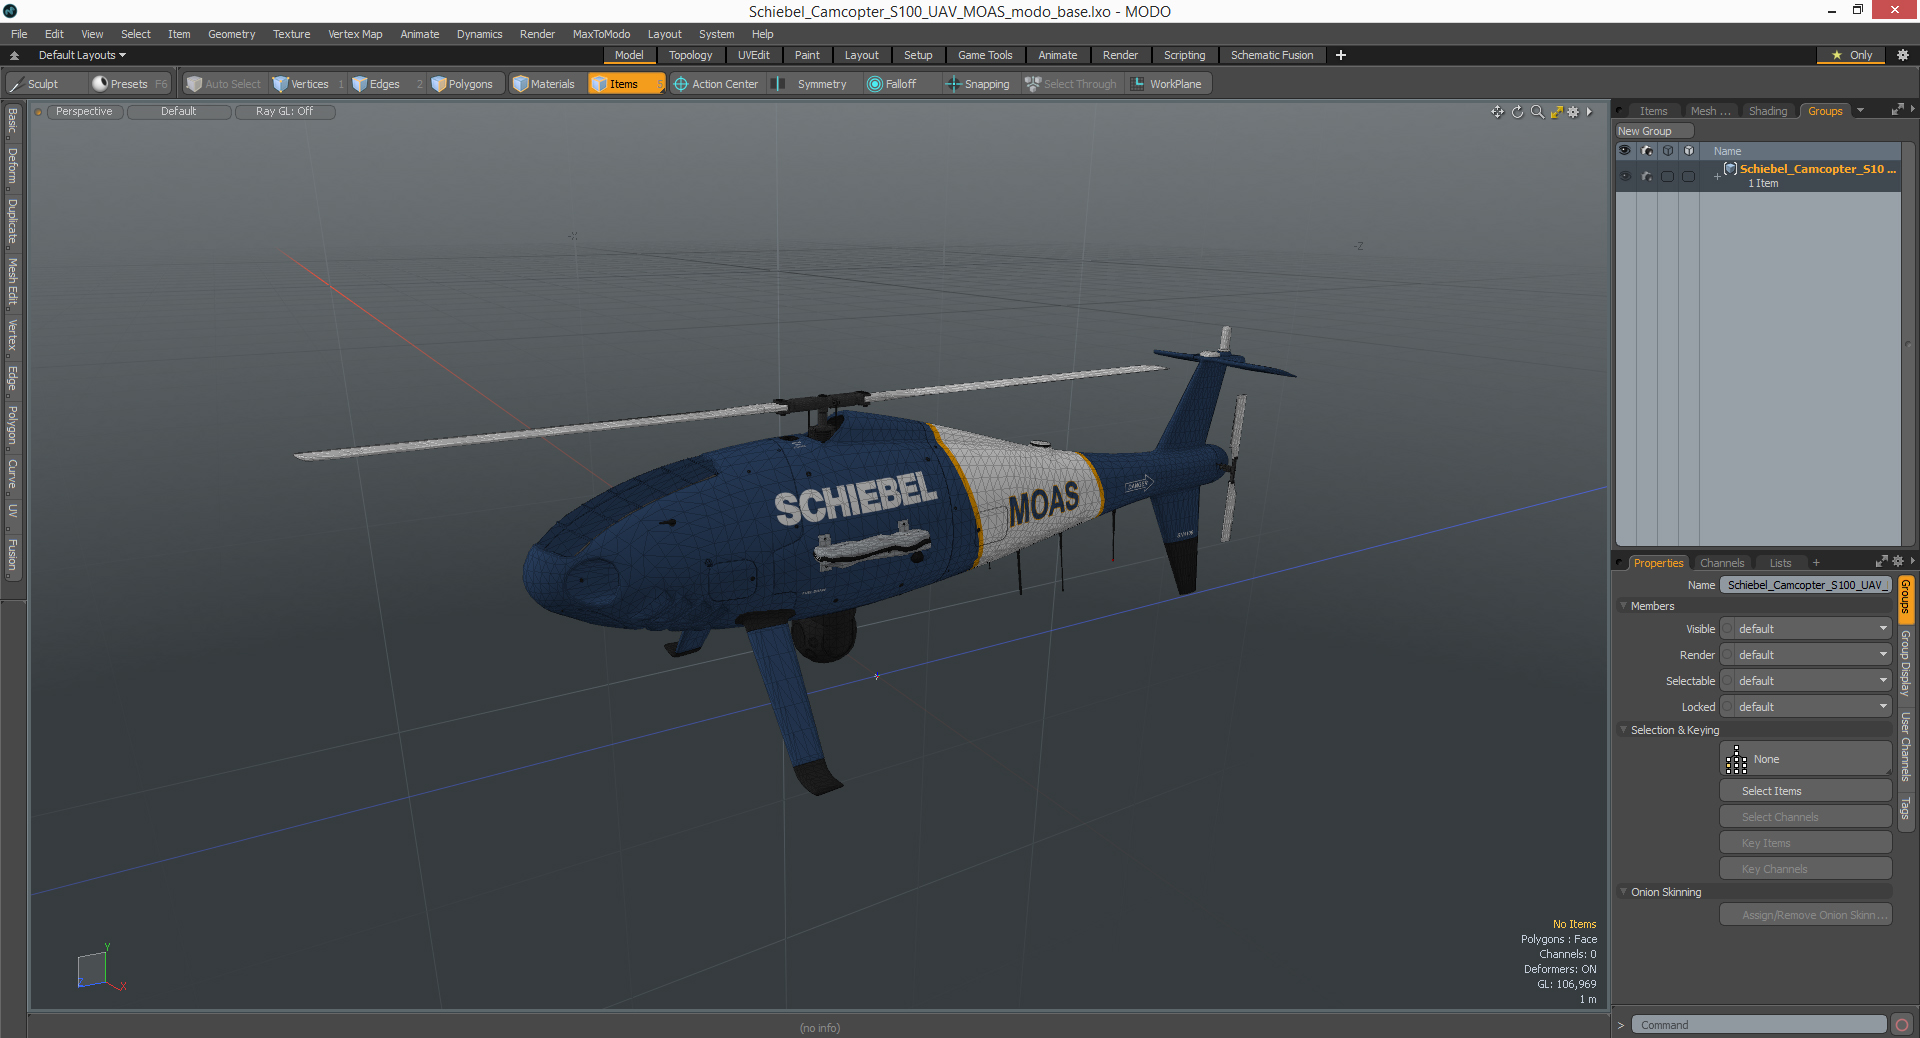This screenshot has height=1038, width=1920.
Task: Open the Selectable default dropdown
Action: coord(1813,681)
